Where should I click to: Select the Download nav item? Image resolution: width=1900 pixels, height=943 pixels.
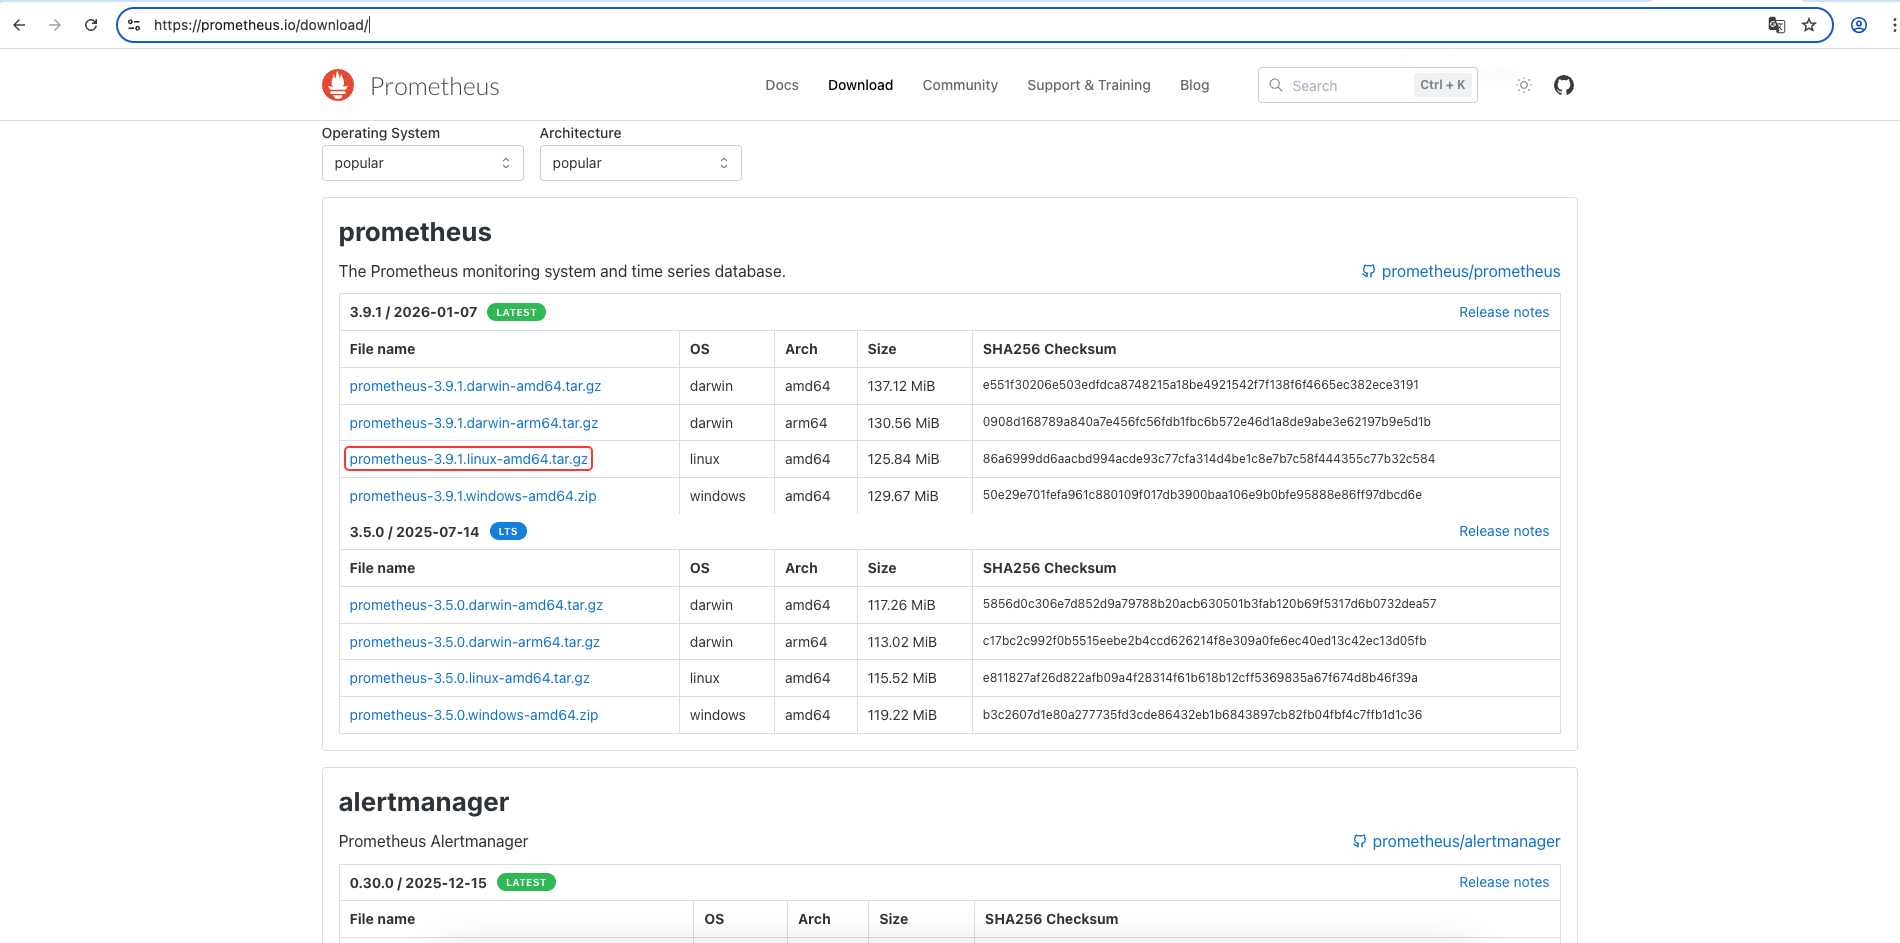tap(860, 85)
